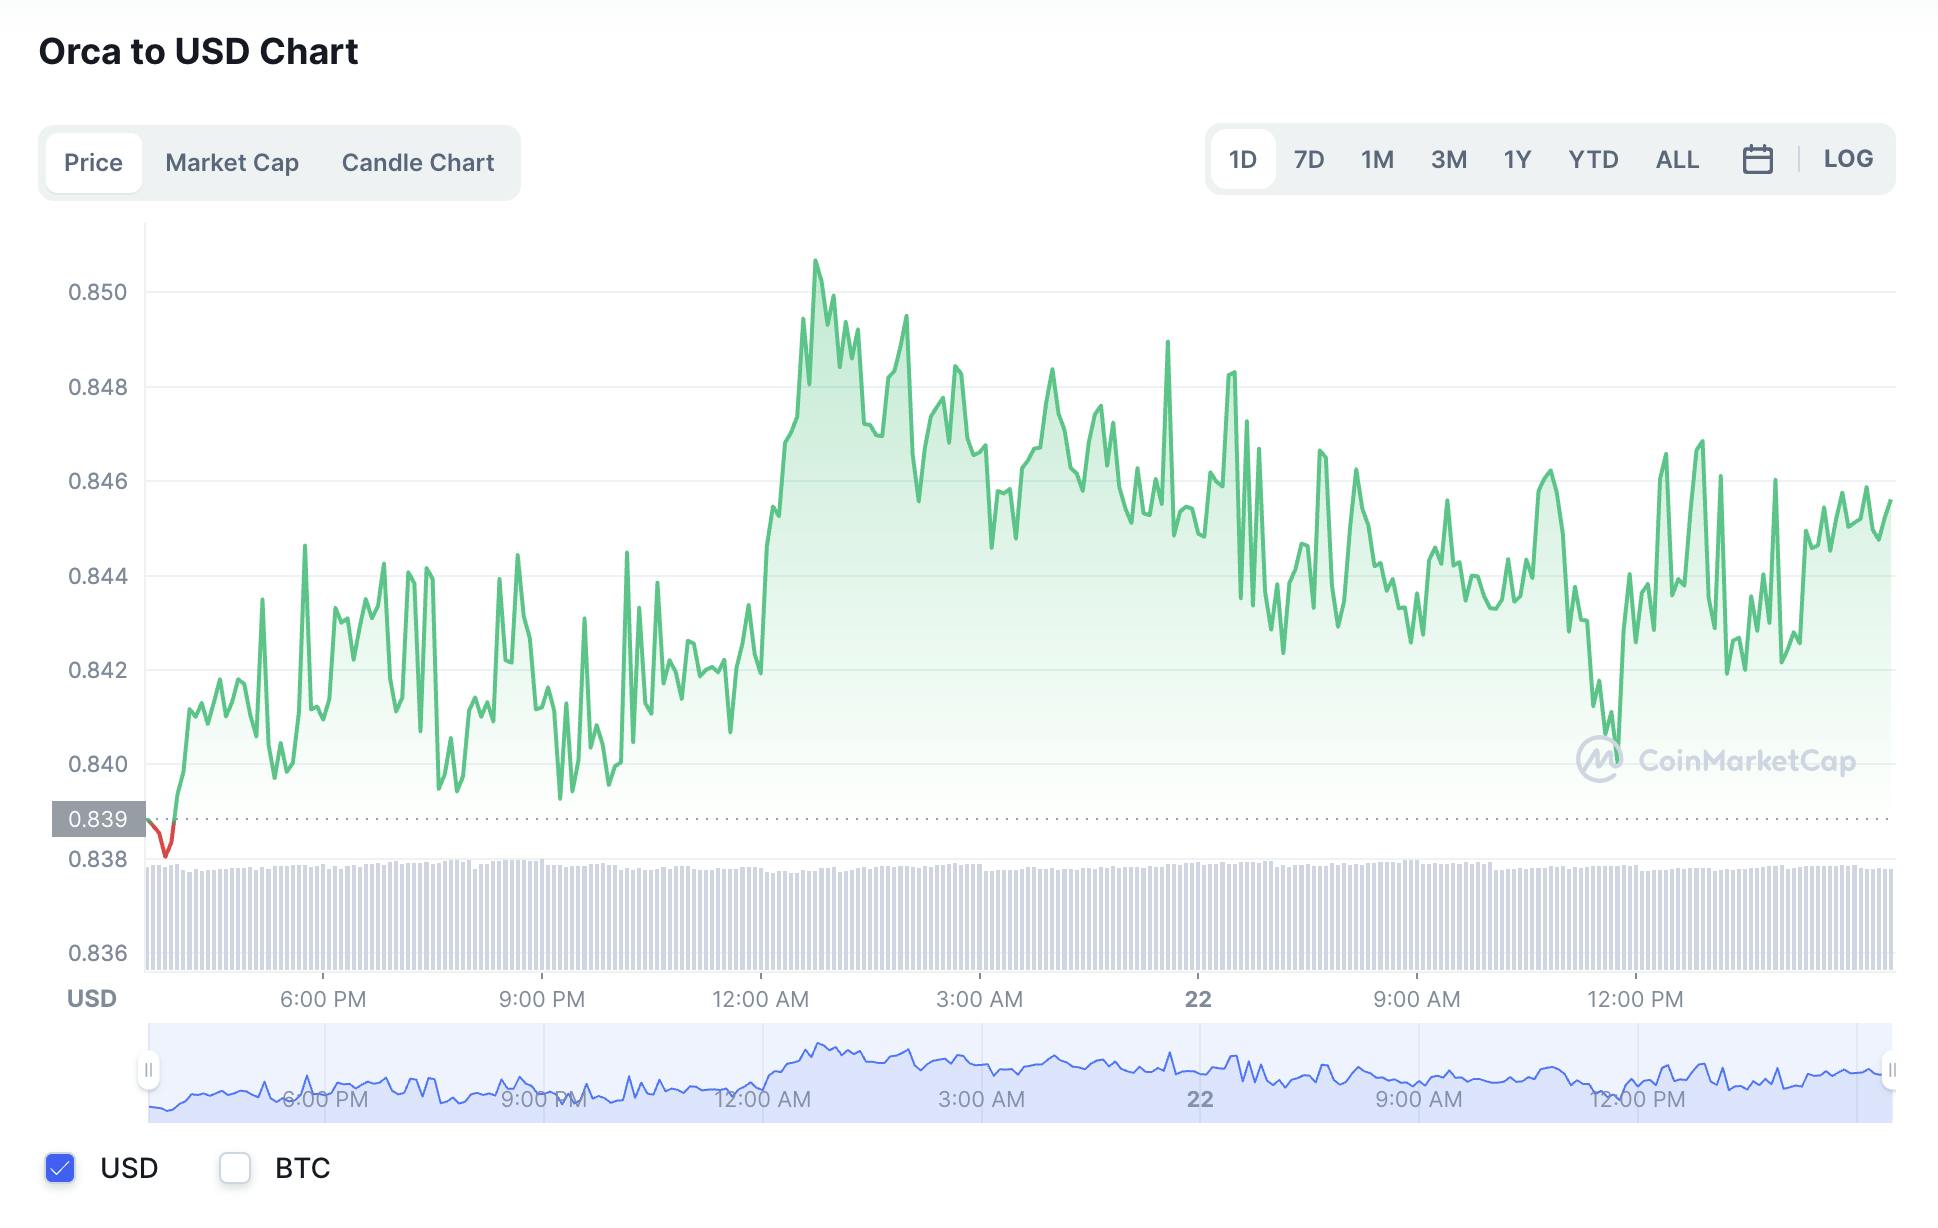The height and width of the screenshot is (1228, 1938).
Task: Click the 9:00 PM x-axis label
Action: (x=541, y=999)
